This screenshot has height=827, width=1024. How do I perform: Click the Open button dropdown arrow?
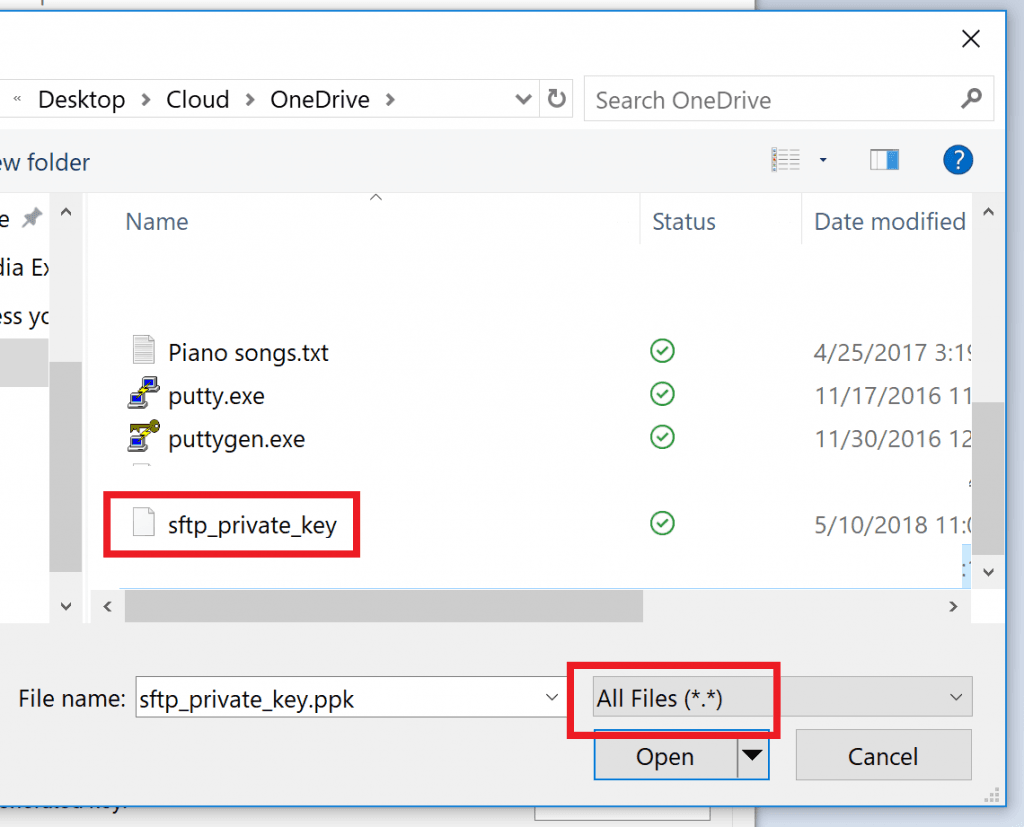[754, 757]
